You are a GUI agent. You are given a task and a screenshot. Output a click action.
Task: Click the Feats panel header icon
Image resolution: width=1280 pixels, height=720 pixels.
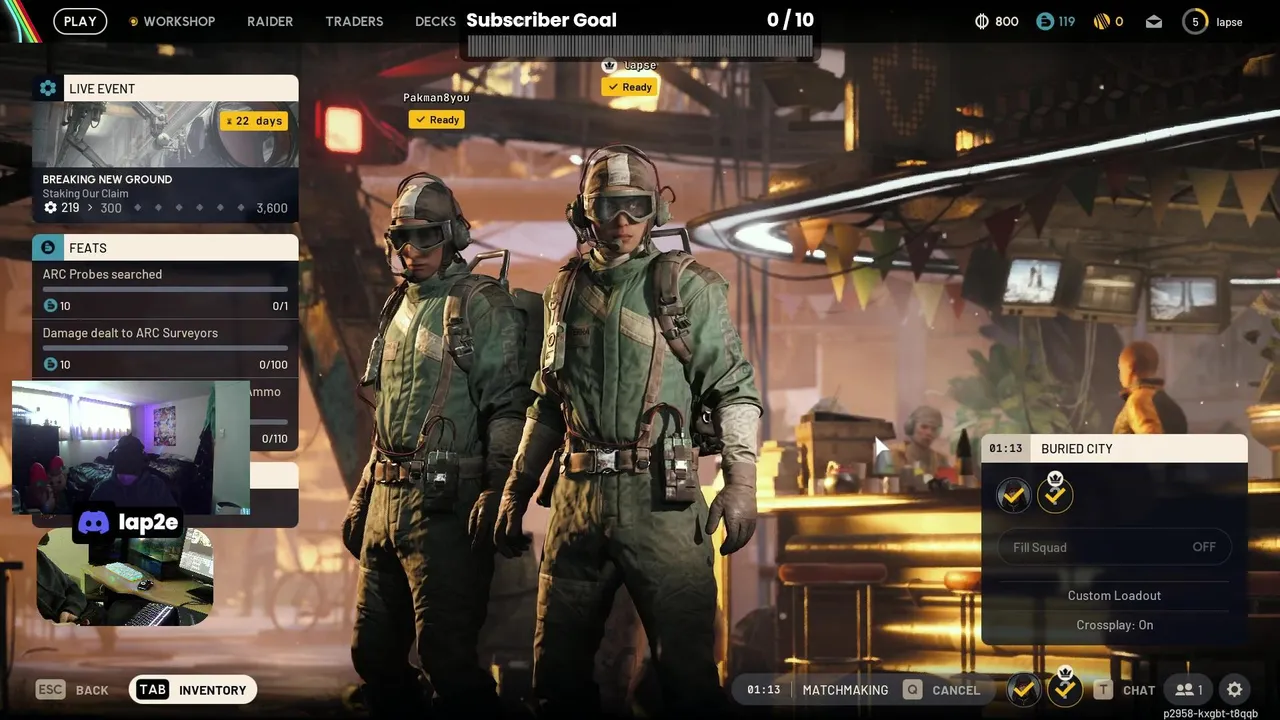point(48,247)
